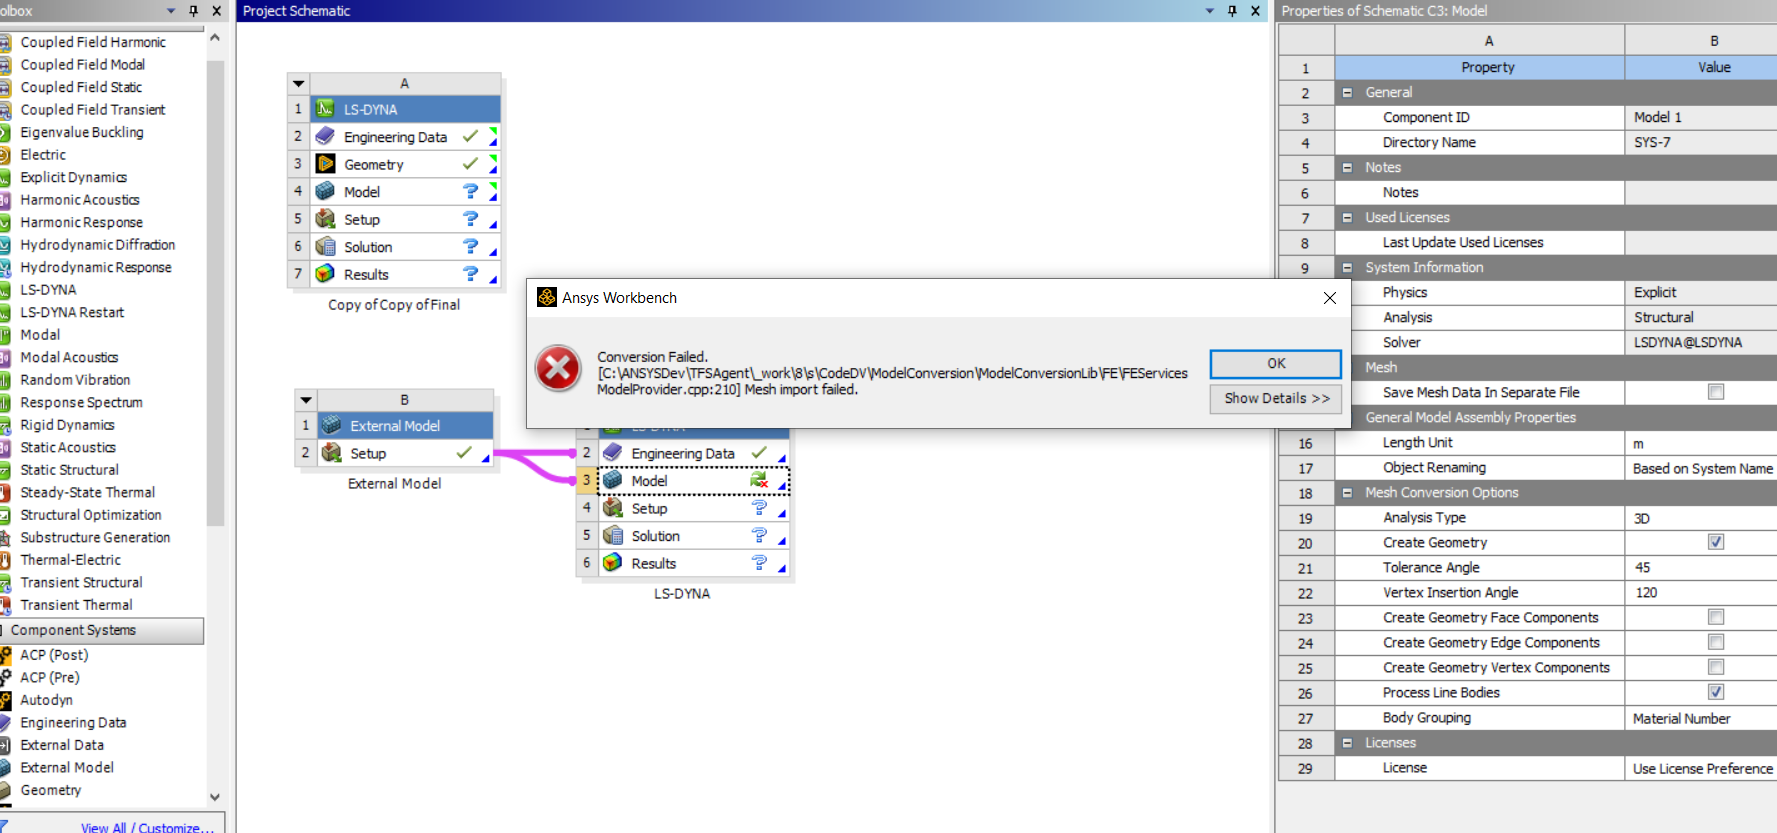Viewport: 1777px width, 833px height.
Task: Uncheck Process Line Bodies
Action: click(1716, 692)
